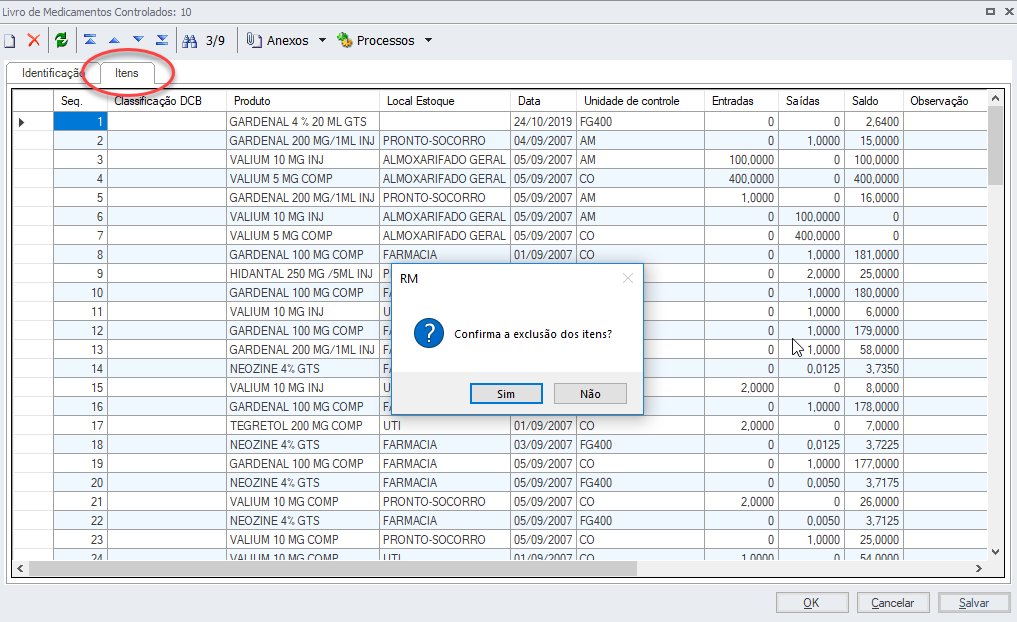This screenshot has height=622, width=1017.
Task: Switch to the Identificação tab
Action: pyautogui.click(x=53, y=73)
